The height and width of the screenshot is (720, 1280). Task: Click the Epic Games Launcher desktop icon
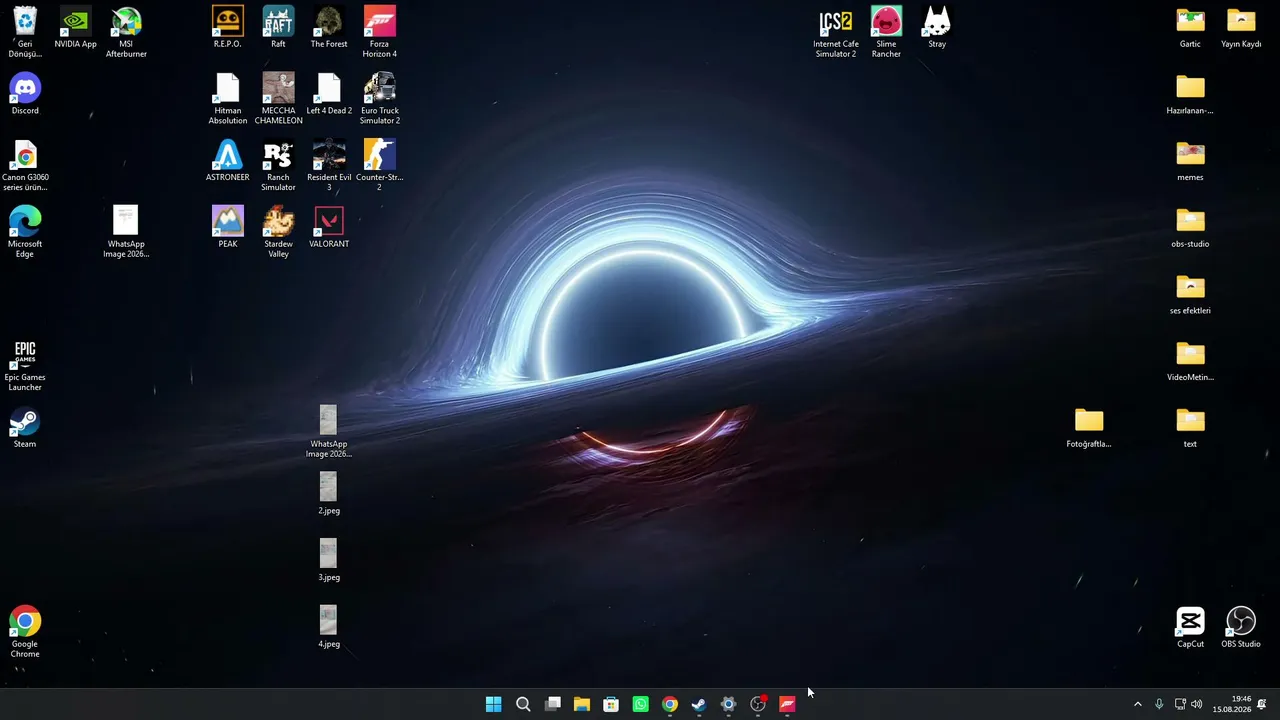(25, 365)
